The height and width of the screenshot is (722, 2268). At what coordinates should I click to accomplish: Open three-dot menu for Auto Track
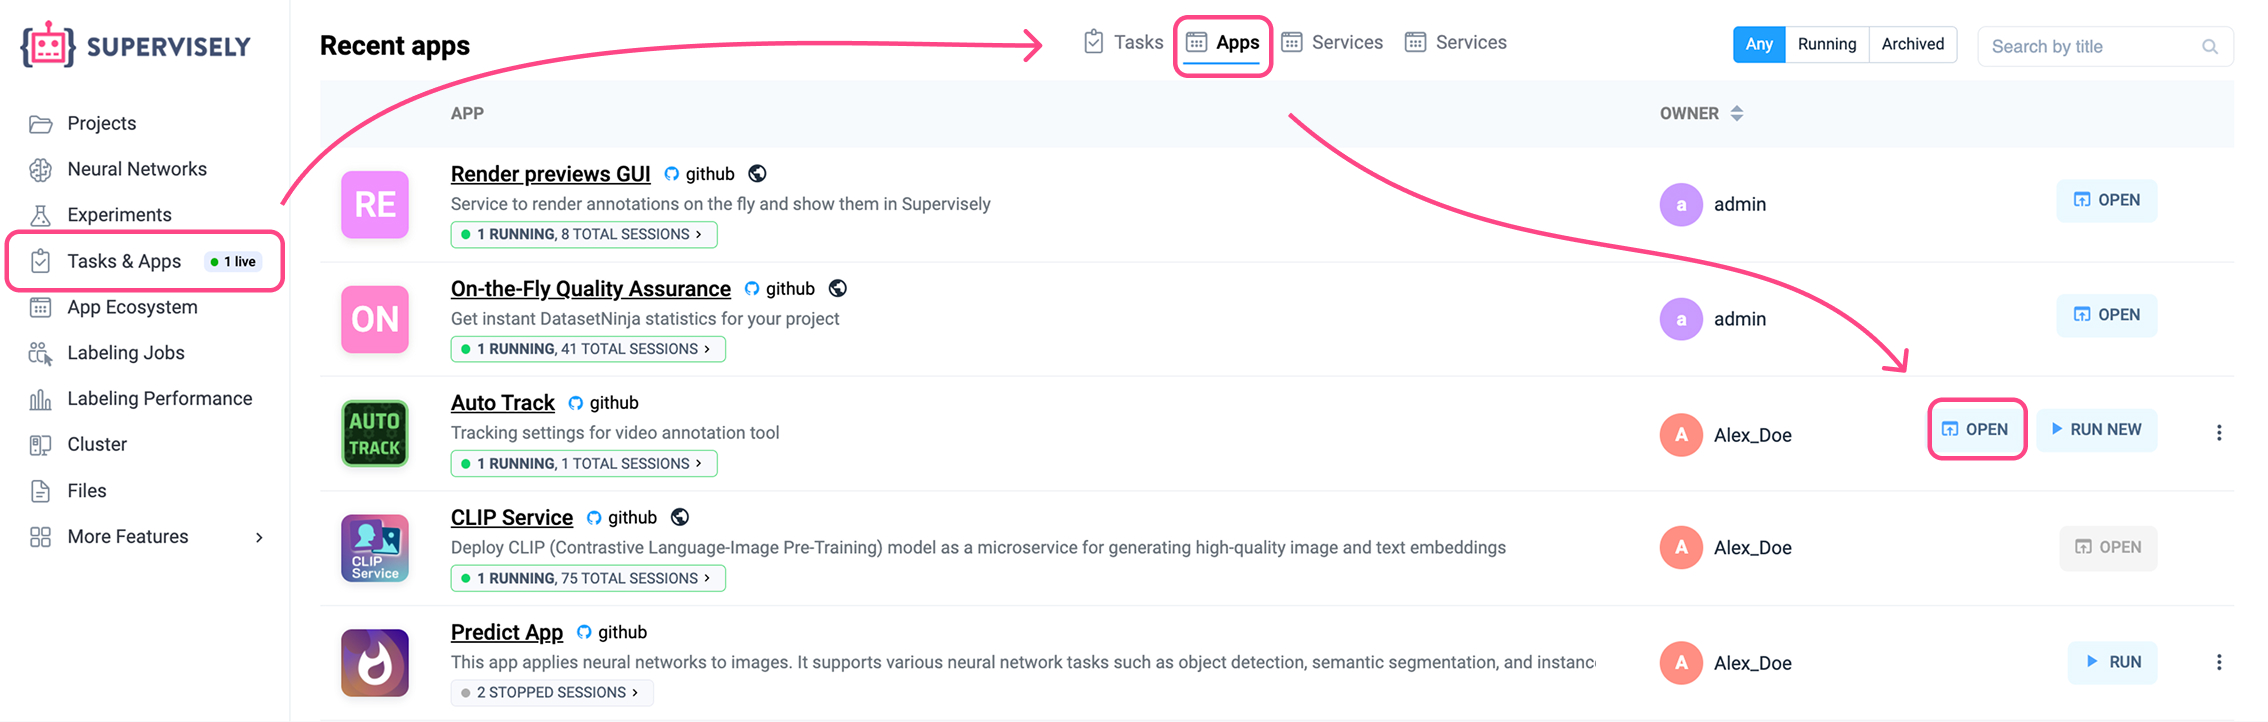[x=2218, y=433]
